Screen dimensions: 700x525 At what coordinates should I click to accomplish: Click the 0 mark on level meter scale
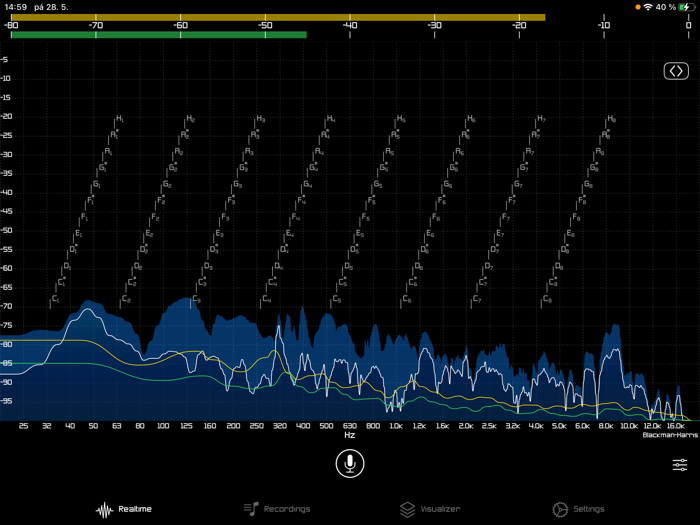point(688,25)
